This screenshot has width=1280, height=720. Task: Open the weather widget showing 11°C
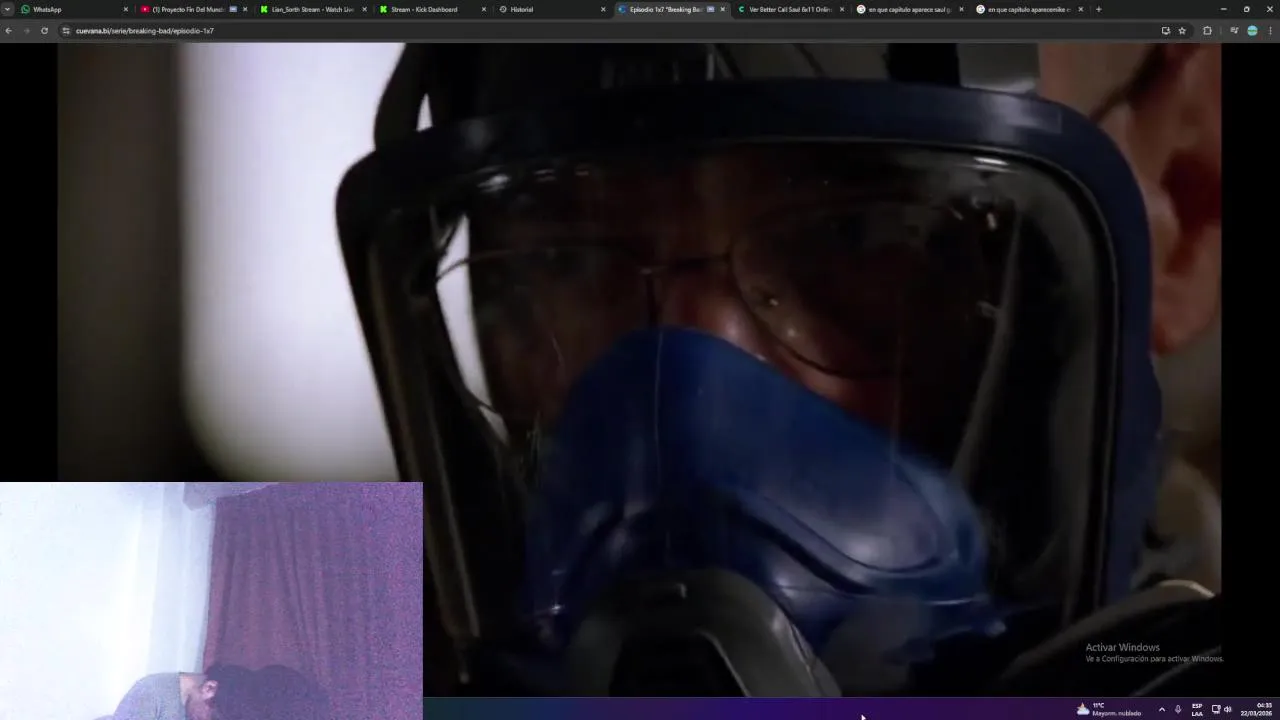pyautogui.click(x=1109, y=709)
